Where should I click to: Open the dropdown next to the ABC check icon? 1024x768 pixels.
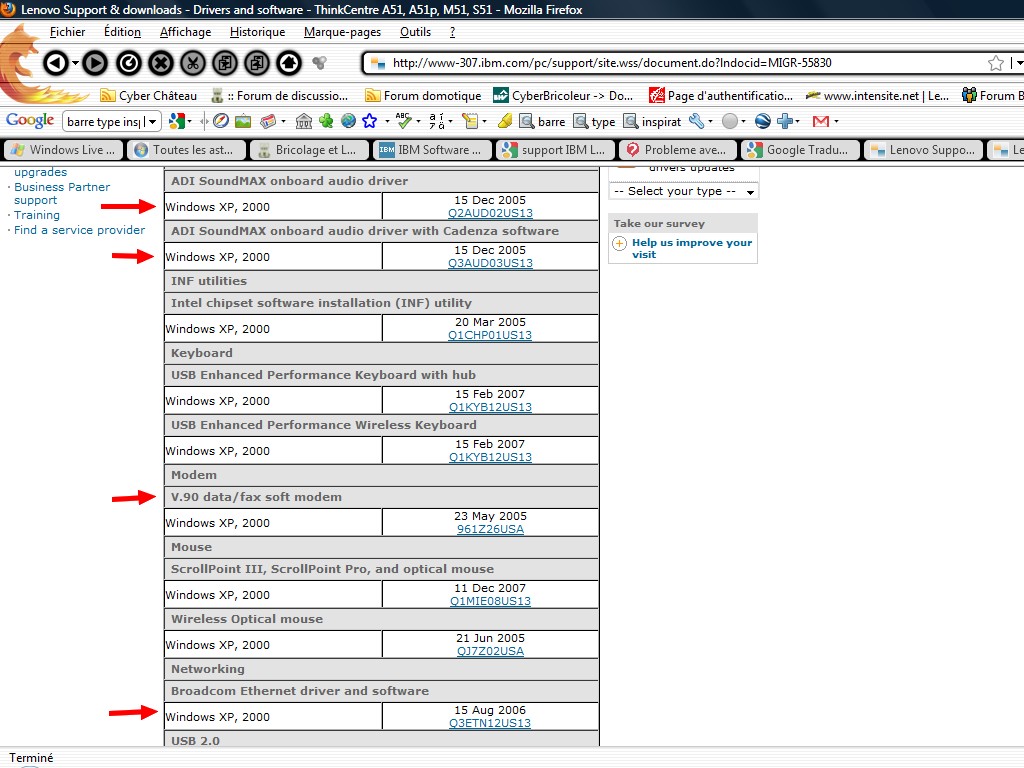click(418, 121)
